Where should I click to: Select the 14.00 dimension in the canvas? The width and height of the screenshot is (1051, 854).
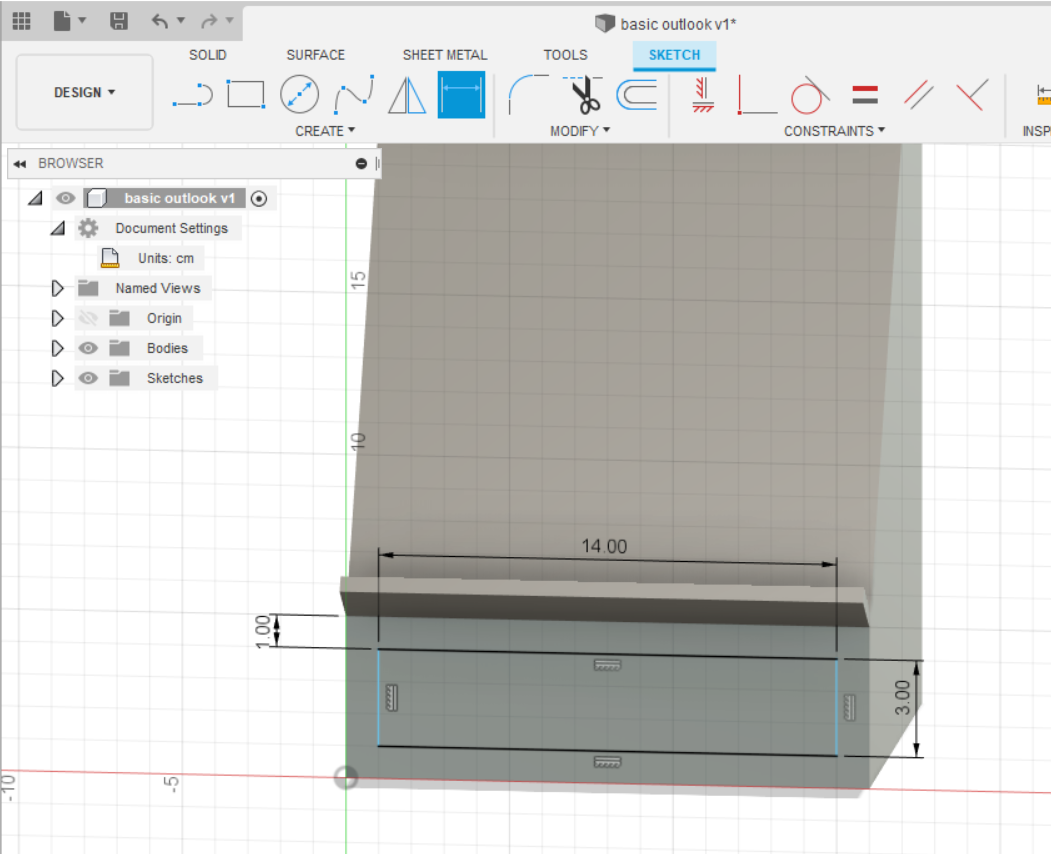pos(604,547)
